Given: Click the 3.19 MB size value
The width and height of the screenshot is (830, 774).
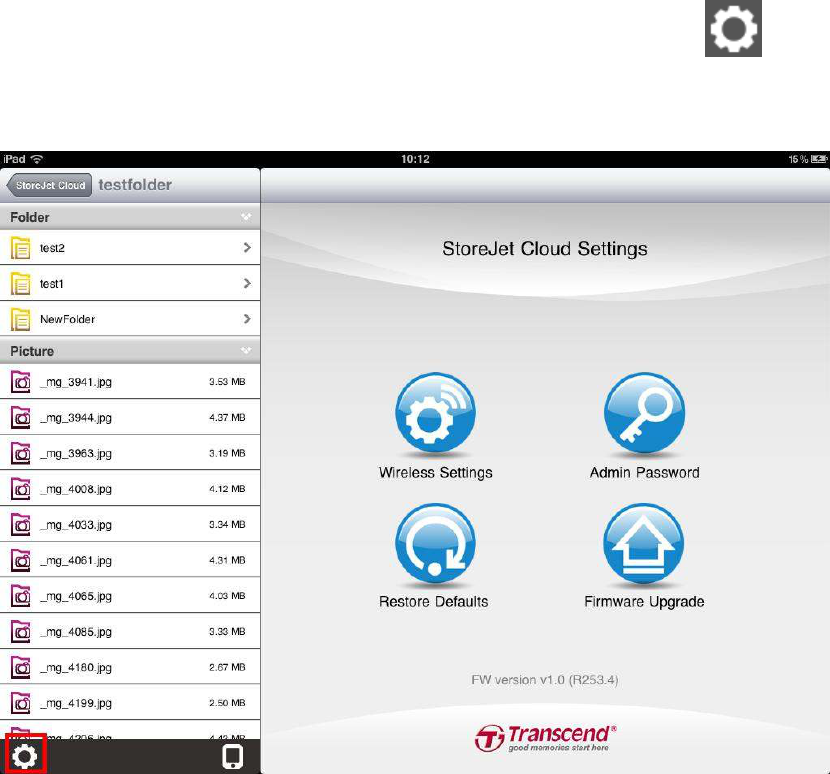Looking at the screenshot, I should [227, 453].
